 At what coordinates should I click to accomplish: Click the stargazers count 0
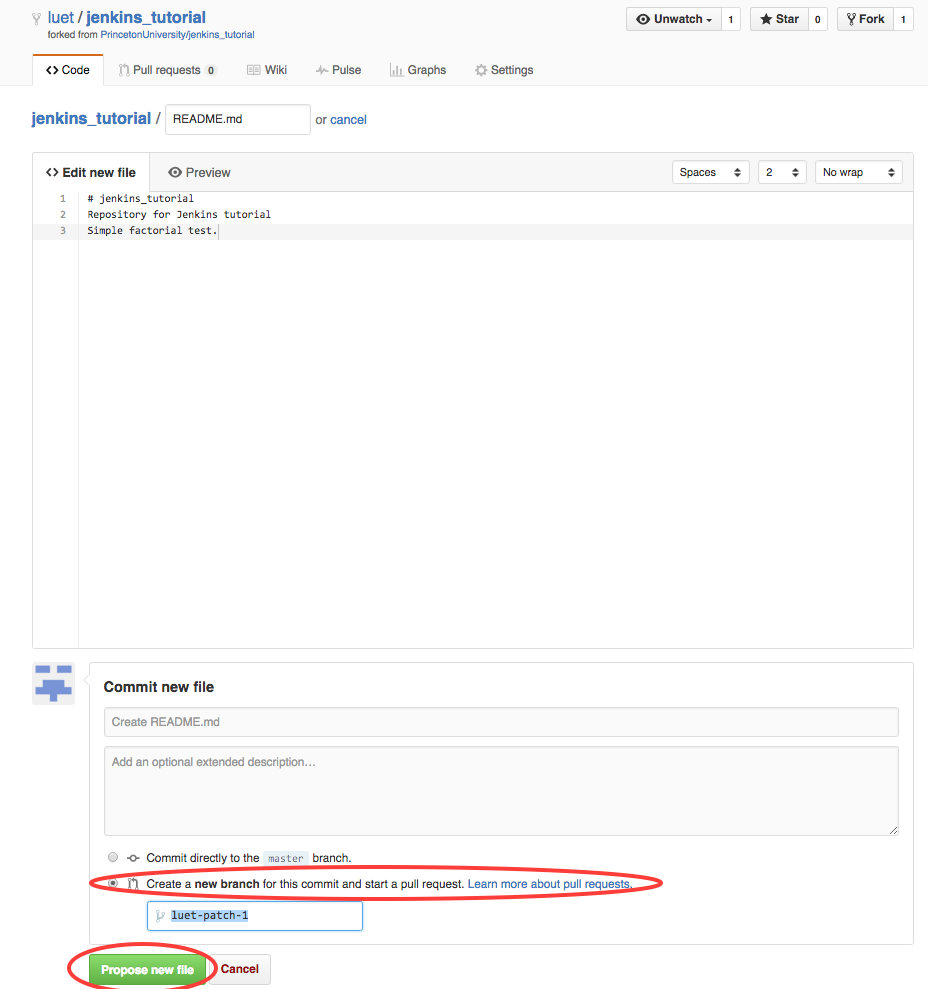(x=818, y=19)
